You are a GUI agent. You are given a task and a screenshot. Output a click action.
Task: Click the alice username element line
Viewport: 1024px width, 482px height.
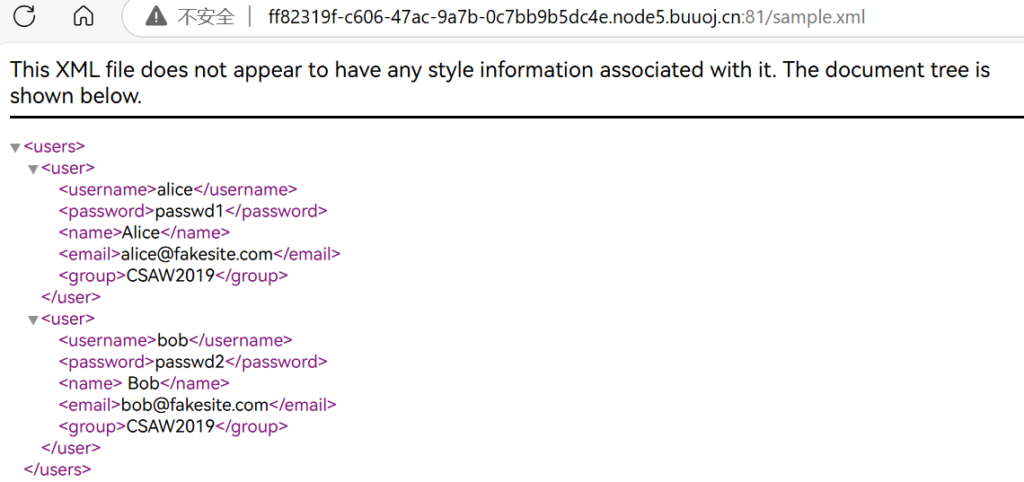point(177,190)
